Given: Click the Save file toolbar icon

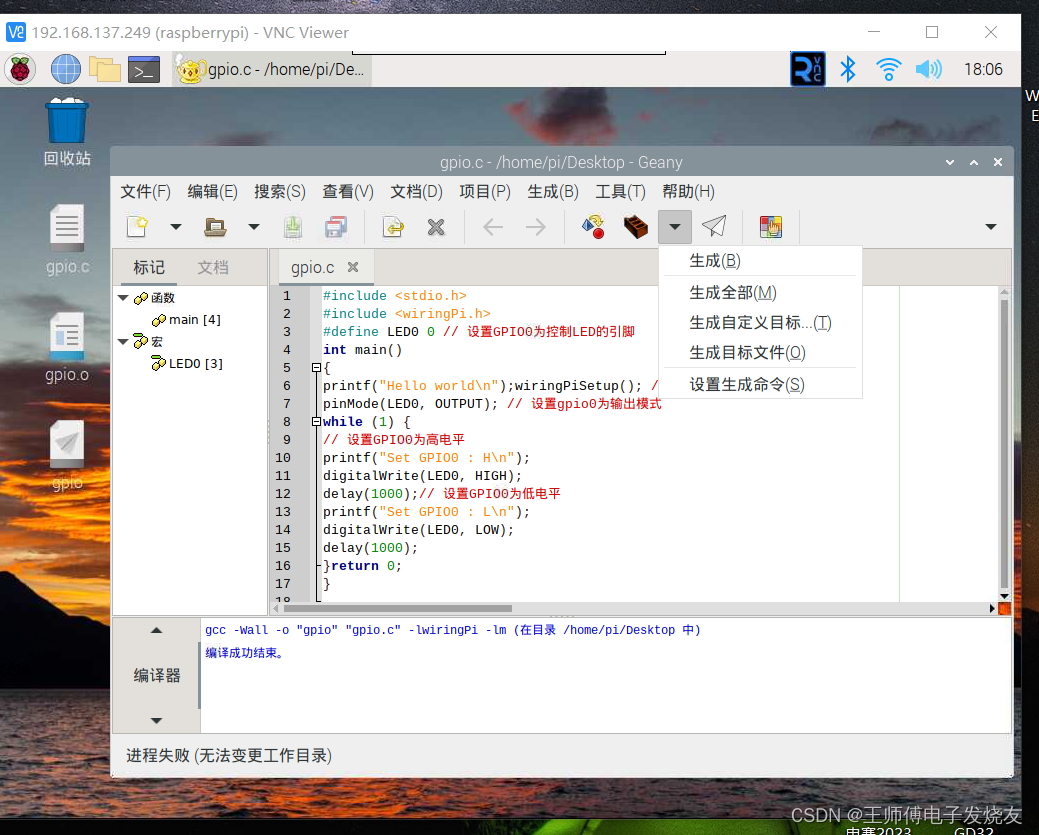Looking at the screenshot, I should click(293, 227).
